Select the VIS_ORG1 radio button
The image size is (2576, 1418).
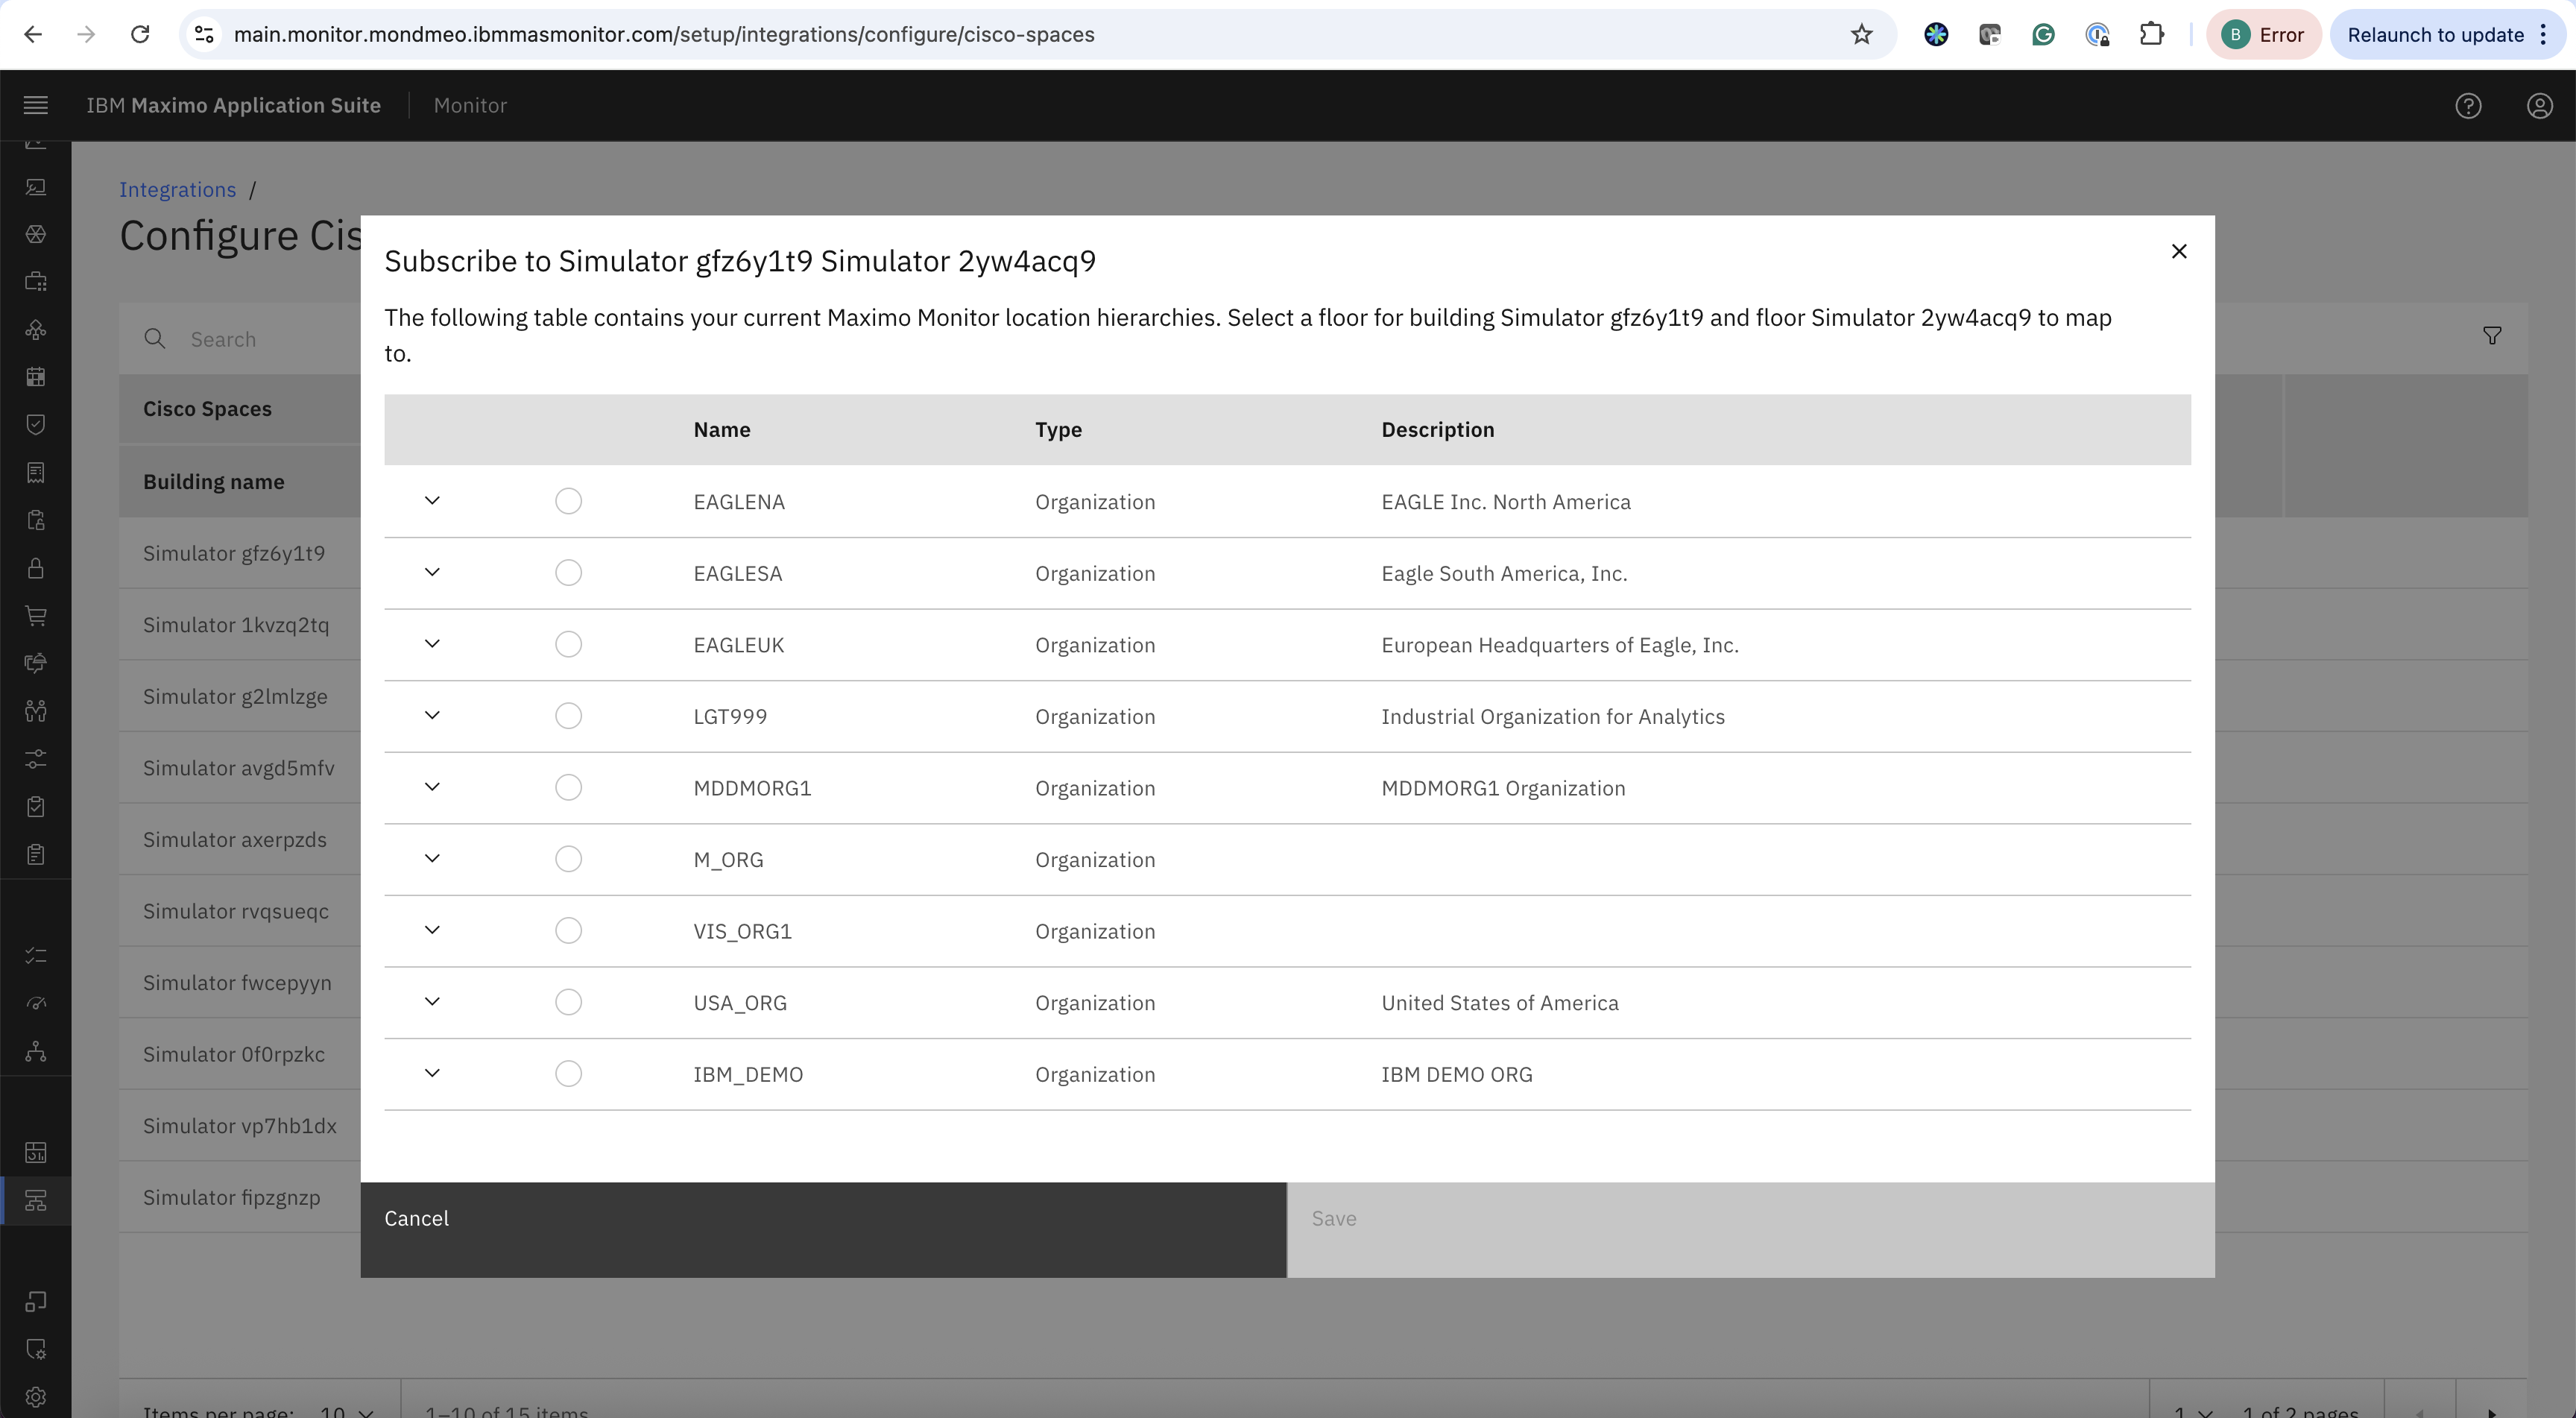pos(568,931)
